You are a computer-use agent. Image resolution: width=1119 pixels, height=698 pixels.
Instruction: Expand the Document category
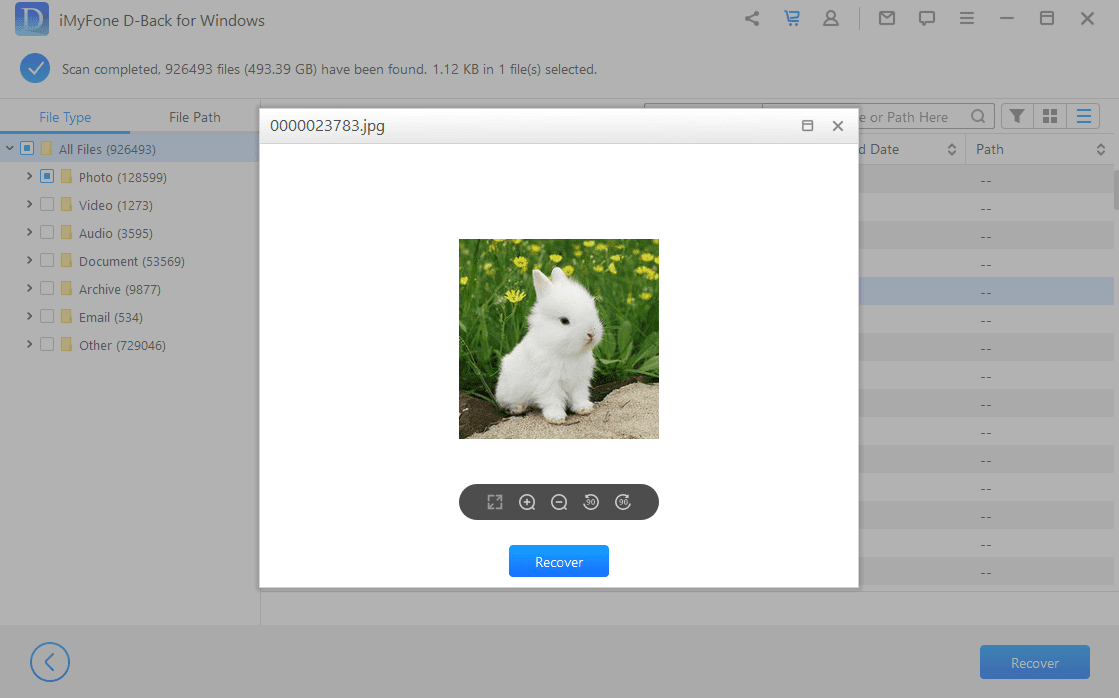pyautogui.click(x=29, y=261)
